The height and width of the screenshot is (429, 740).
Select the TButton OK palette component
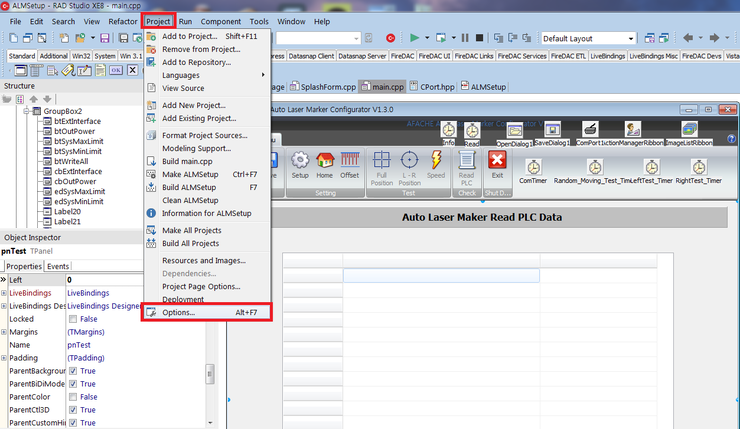coord(116,70)
